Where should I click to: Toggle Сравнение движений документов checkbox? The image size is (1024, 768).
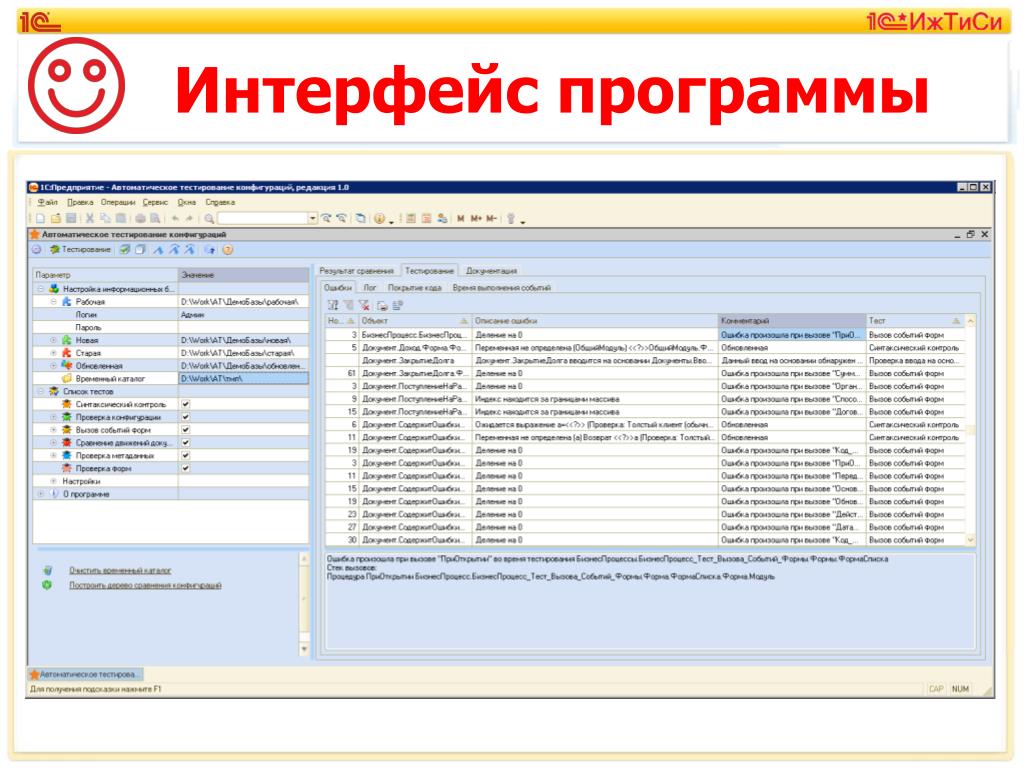185,443
